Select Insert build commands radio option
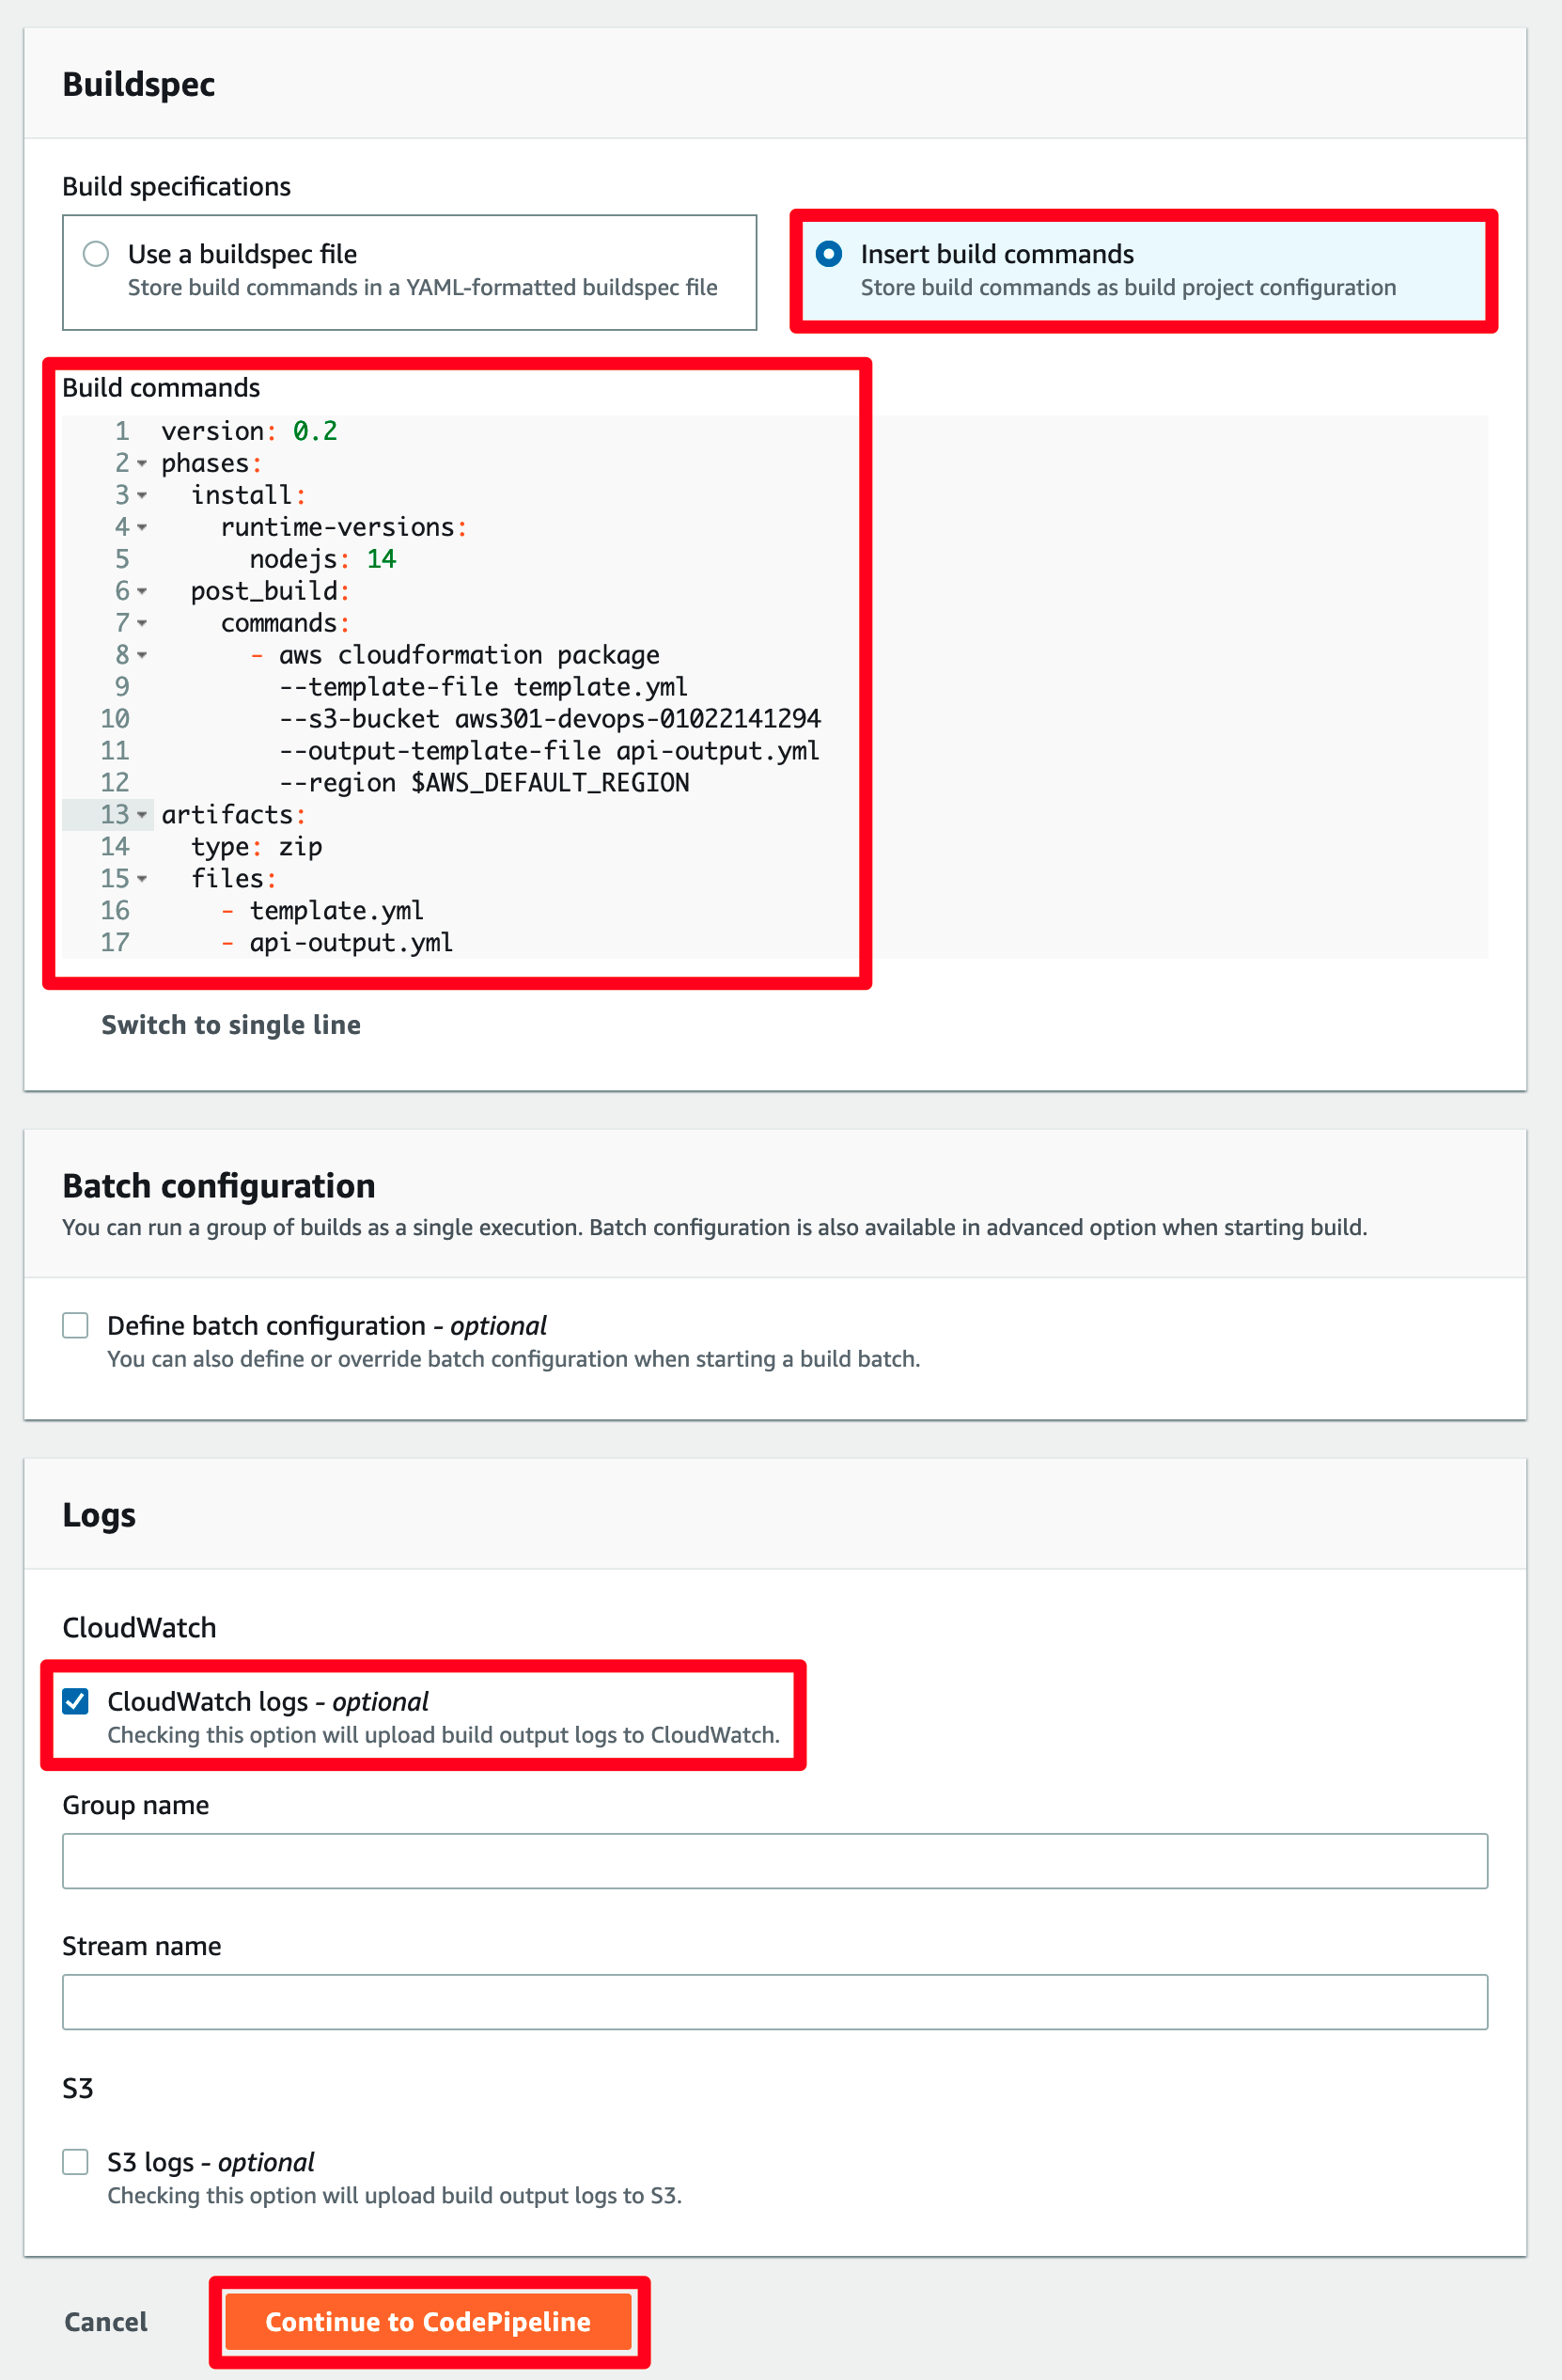Screen dimensions: 1562x2380 (x=829, y=254)
